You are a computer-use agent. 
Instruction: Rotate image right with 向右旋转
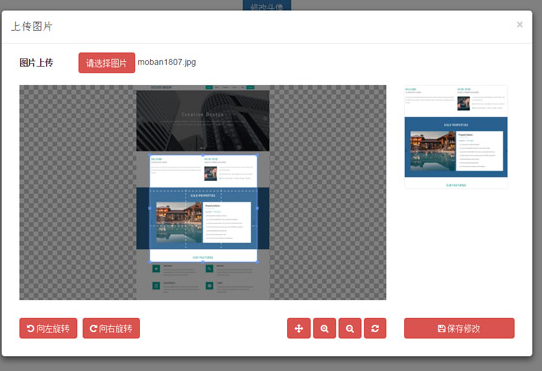coord(111,328)
